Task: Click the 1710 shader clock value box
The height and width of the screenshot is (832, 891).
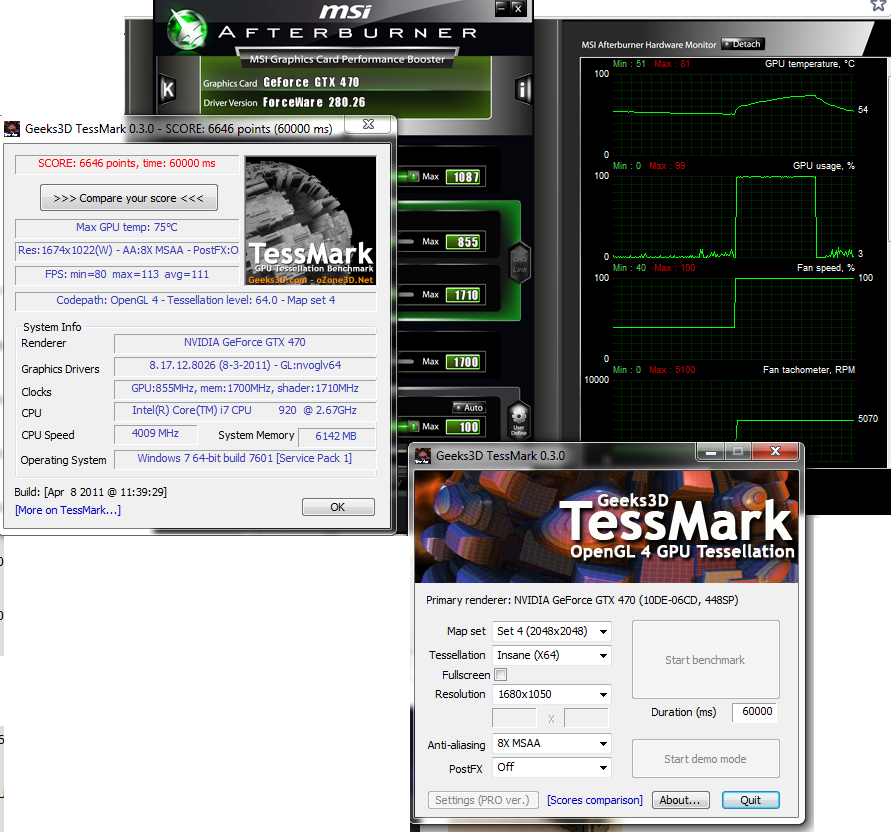Action: [x=466, y=295]
